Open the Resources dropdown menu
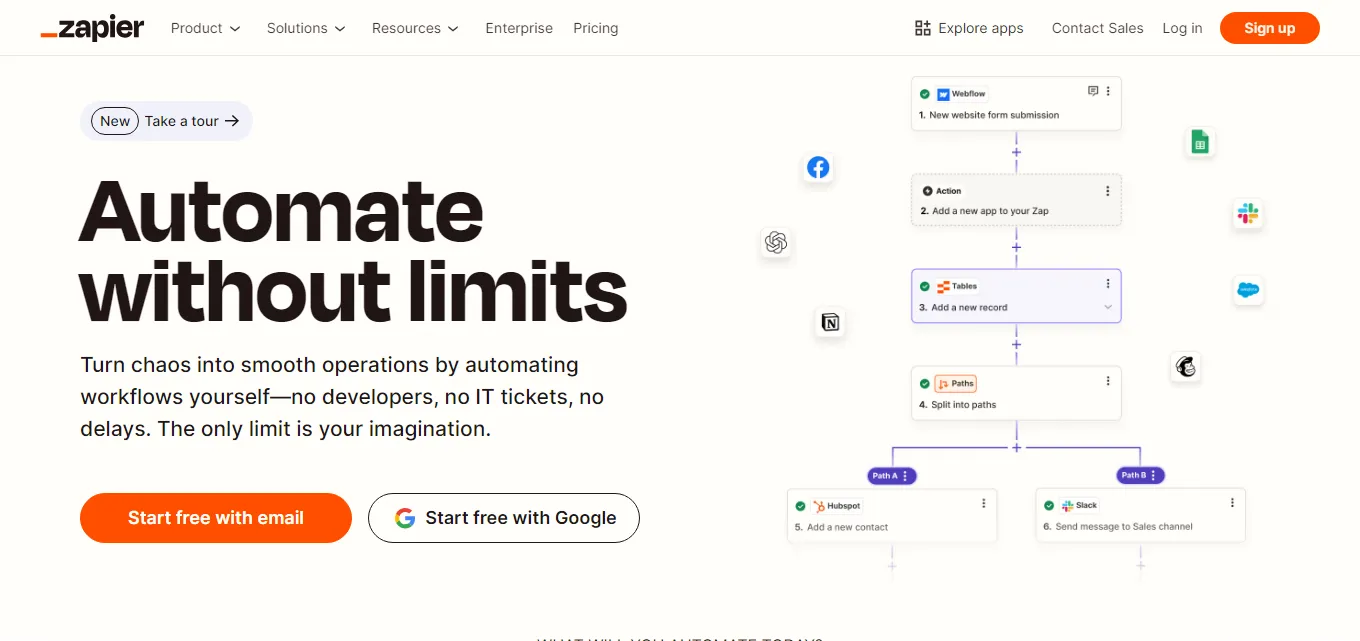 point(415,28)
